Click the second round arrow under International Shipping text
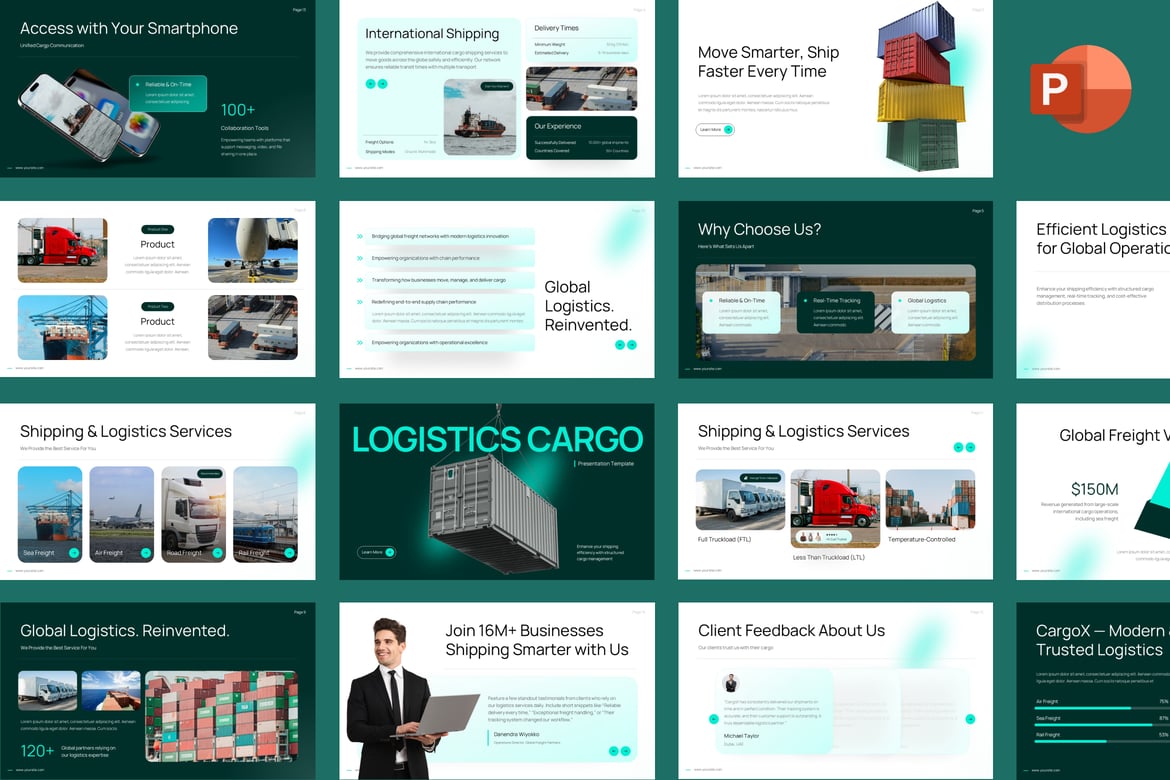This screenshot has height=780, width=1170. pos(382,84)
